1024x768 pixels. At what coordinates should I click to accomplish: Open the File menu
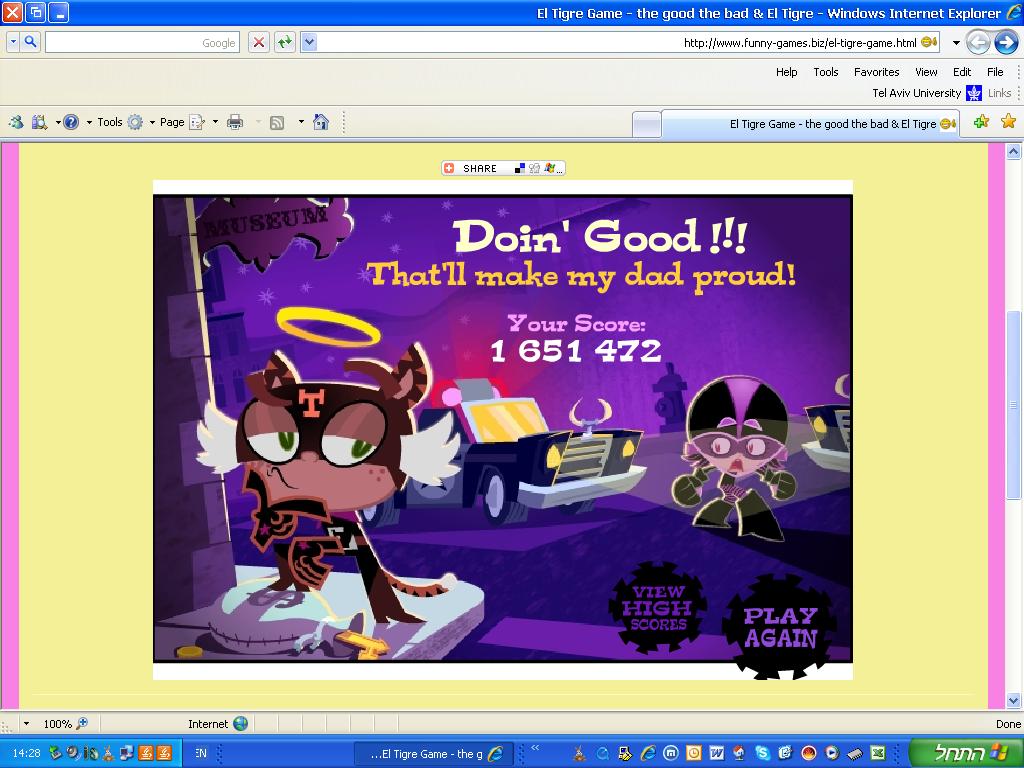(x=995, y=72)
